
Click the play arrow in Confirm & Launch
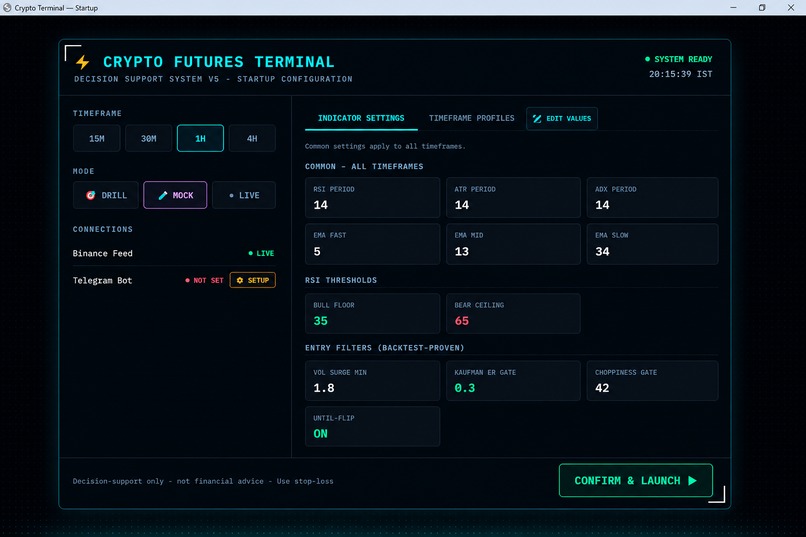click(692, 480)
